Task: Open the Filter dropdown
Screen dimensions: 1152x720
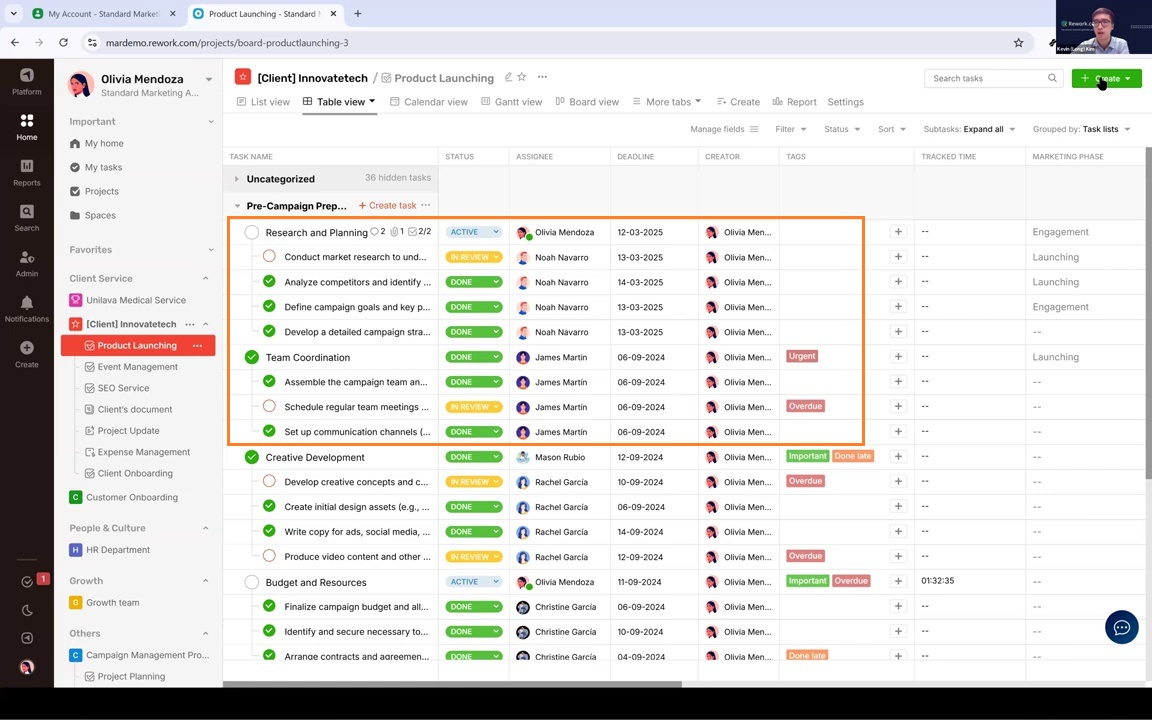Action: 791,129
